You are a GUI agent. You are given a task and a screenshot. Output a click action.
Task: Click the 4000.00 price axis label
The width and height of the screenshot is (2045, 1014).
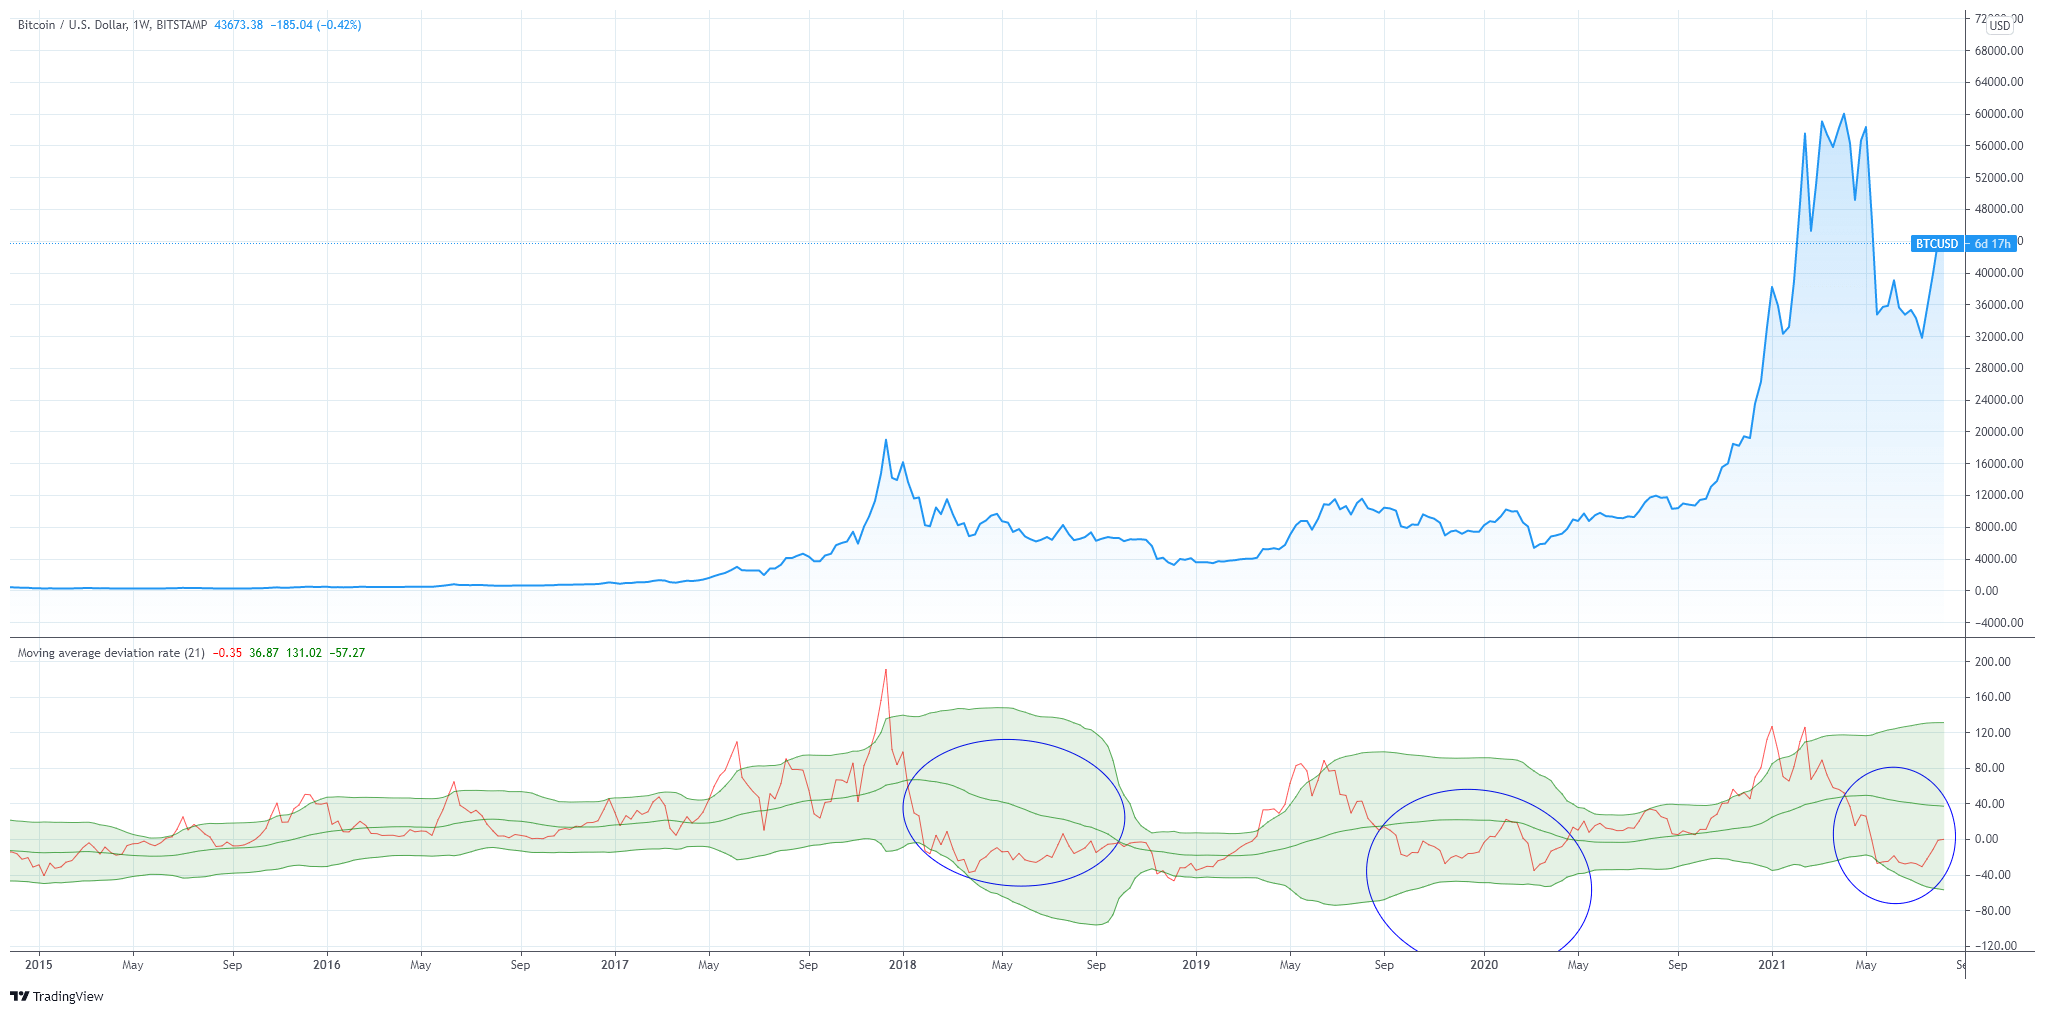[x=1996, y=559]
